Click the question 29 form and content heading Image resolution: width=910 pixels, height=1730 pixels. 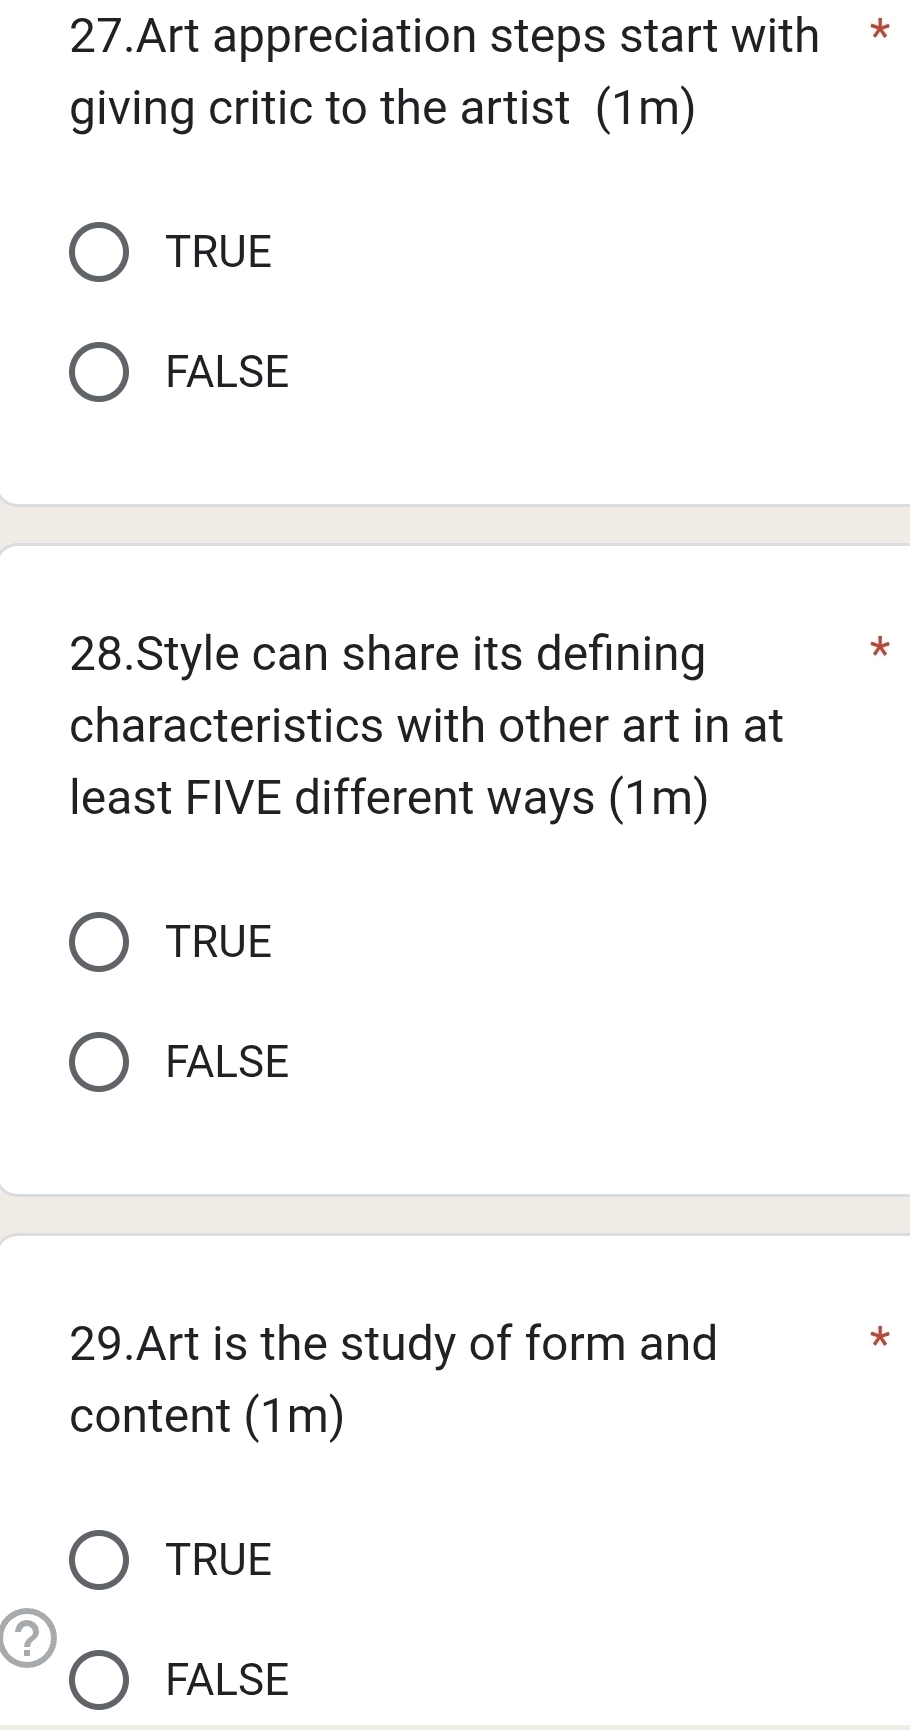(x=394, y=1379)
